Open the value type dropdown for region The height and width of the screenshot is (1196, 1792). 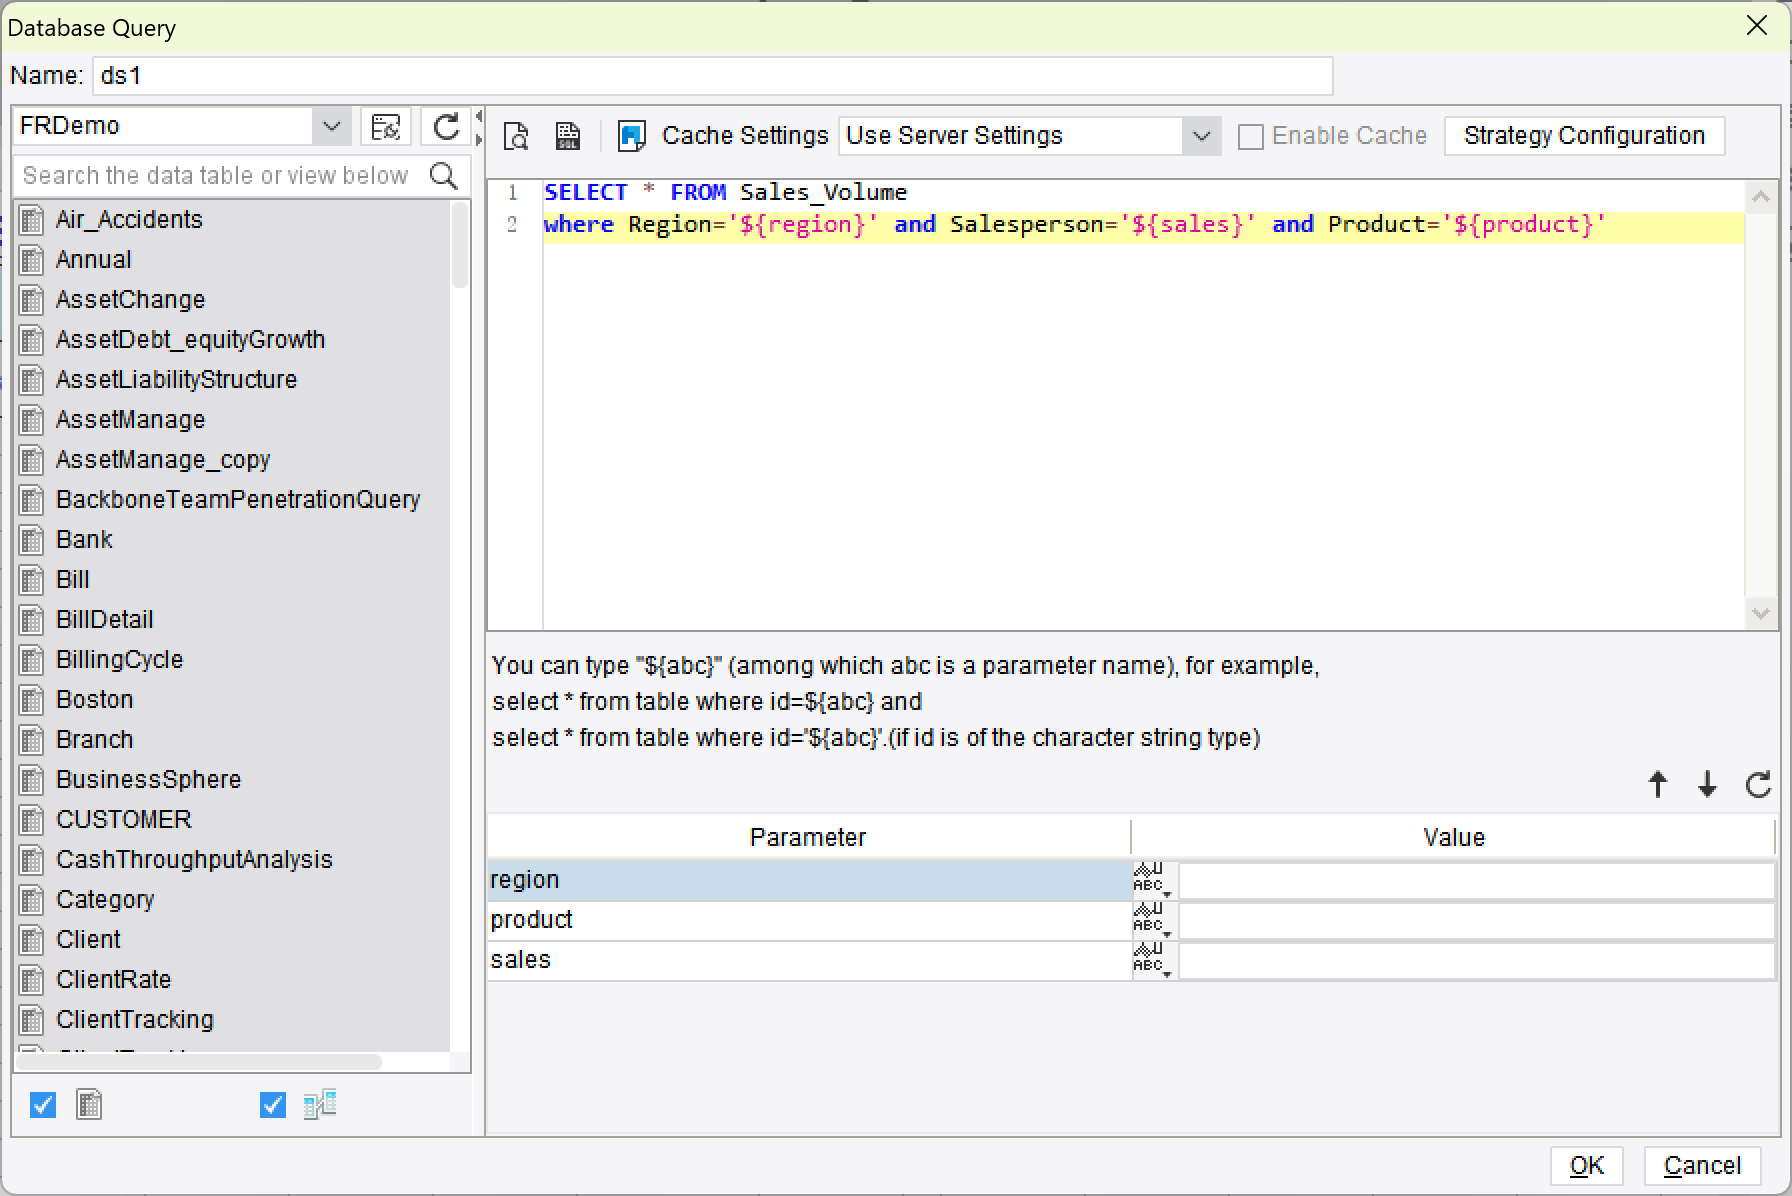[x=1152, y=880]
